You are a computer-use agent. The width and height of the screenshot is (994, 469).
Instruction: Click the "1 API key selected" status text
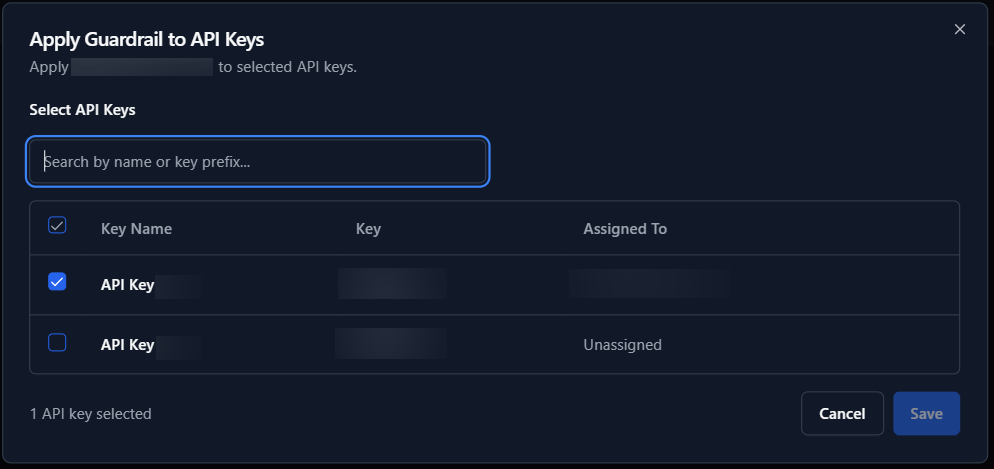click(91, 414)
